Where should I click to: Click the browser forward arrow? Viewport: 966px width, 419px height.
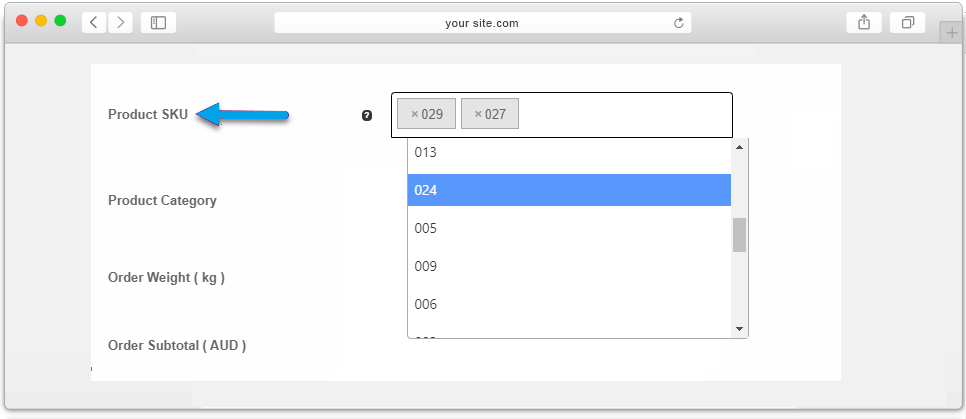tap(120, 23)
